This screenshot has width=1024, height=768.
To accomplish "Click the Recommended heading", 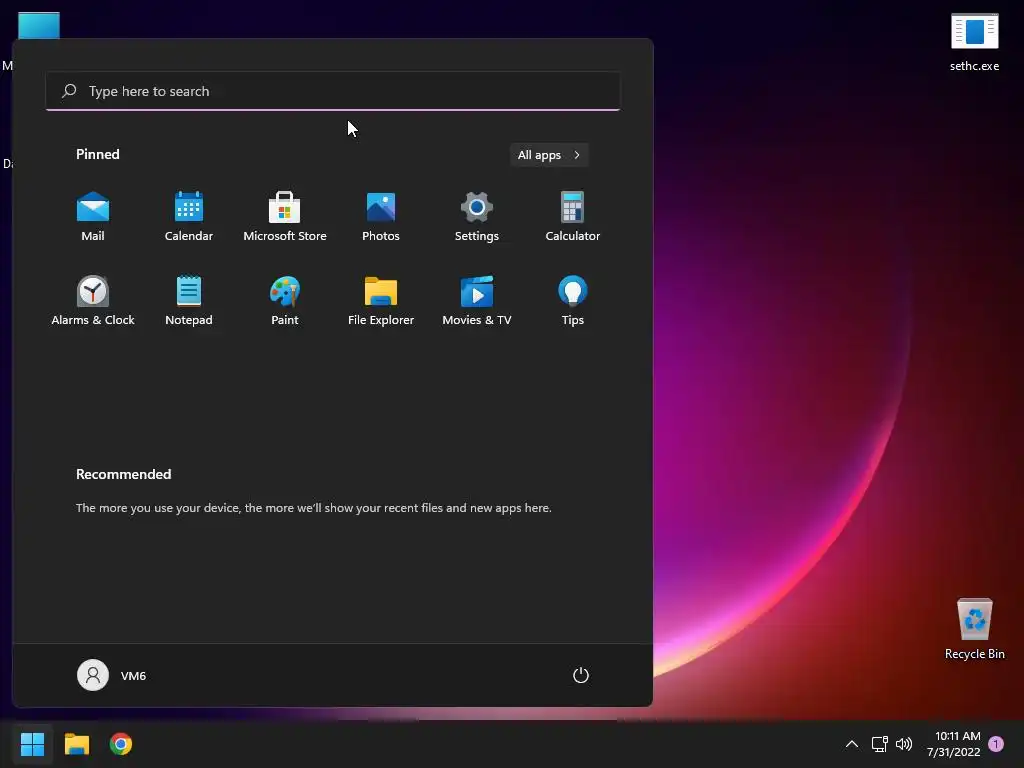I will coord(123,474).
